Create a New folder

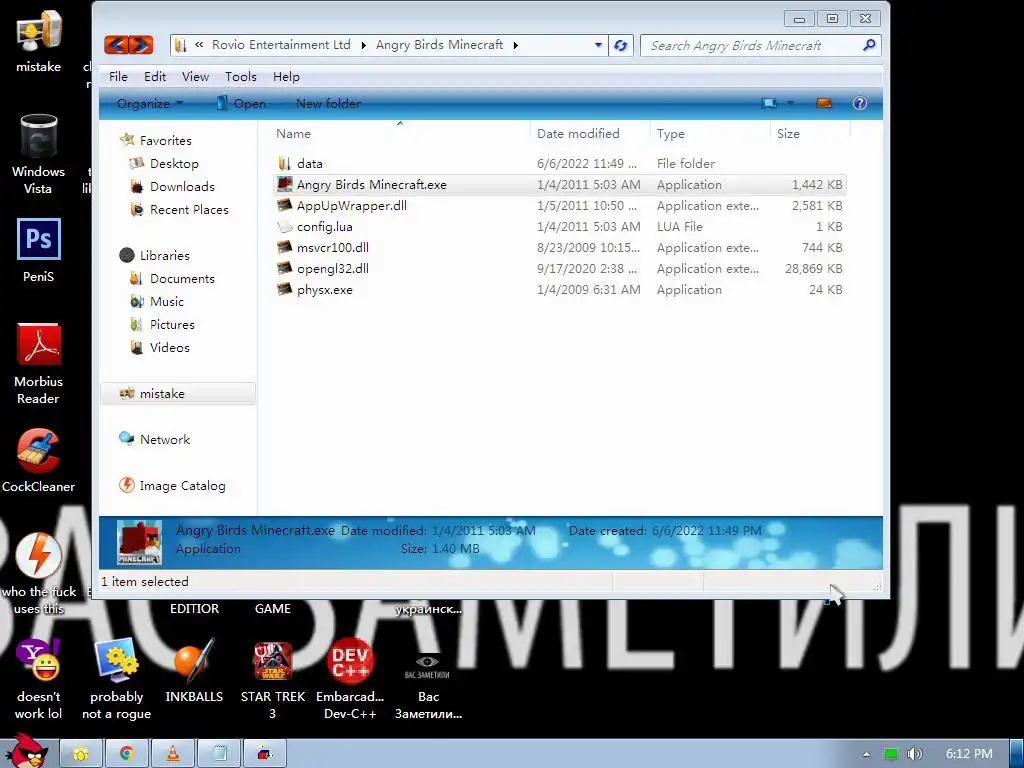coord(328,103)
